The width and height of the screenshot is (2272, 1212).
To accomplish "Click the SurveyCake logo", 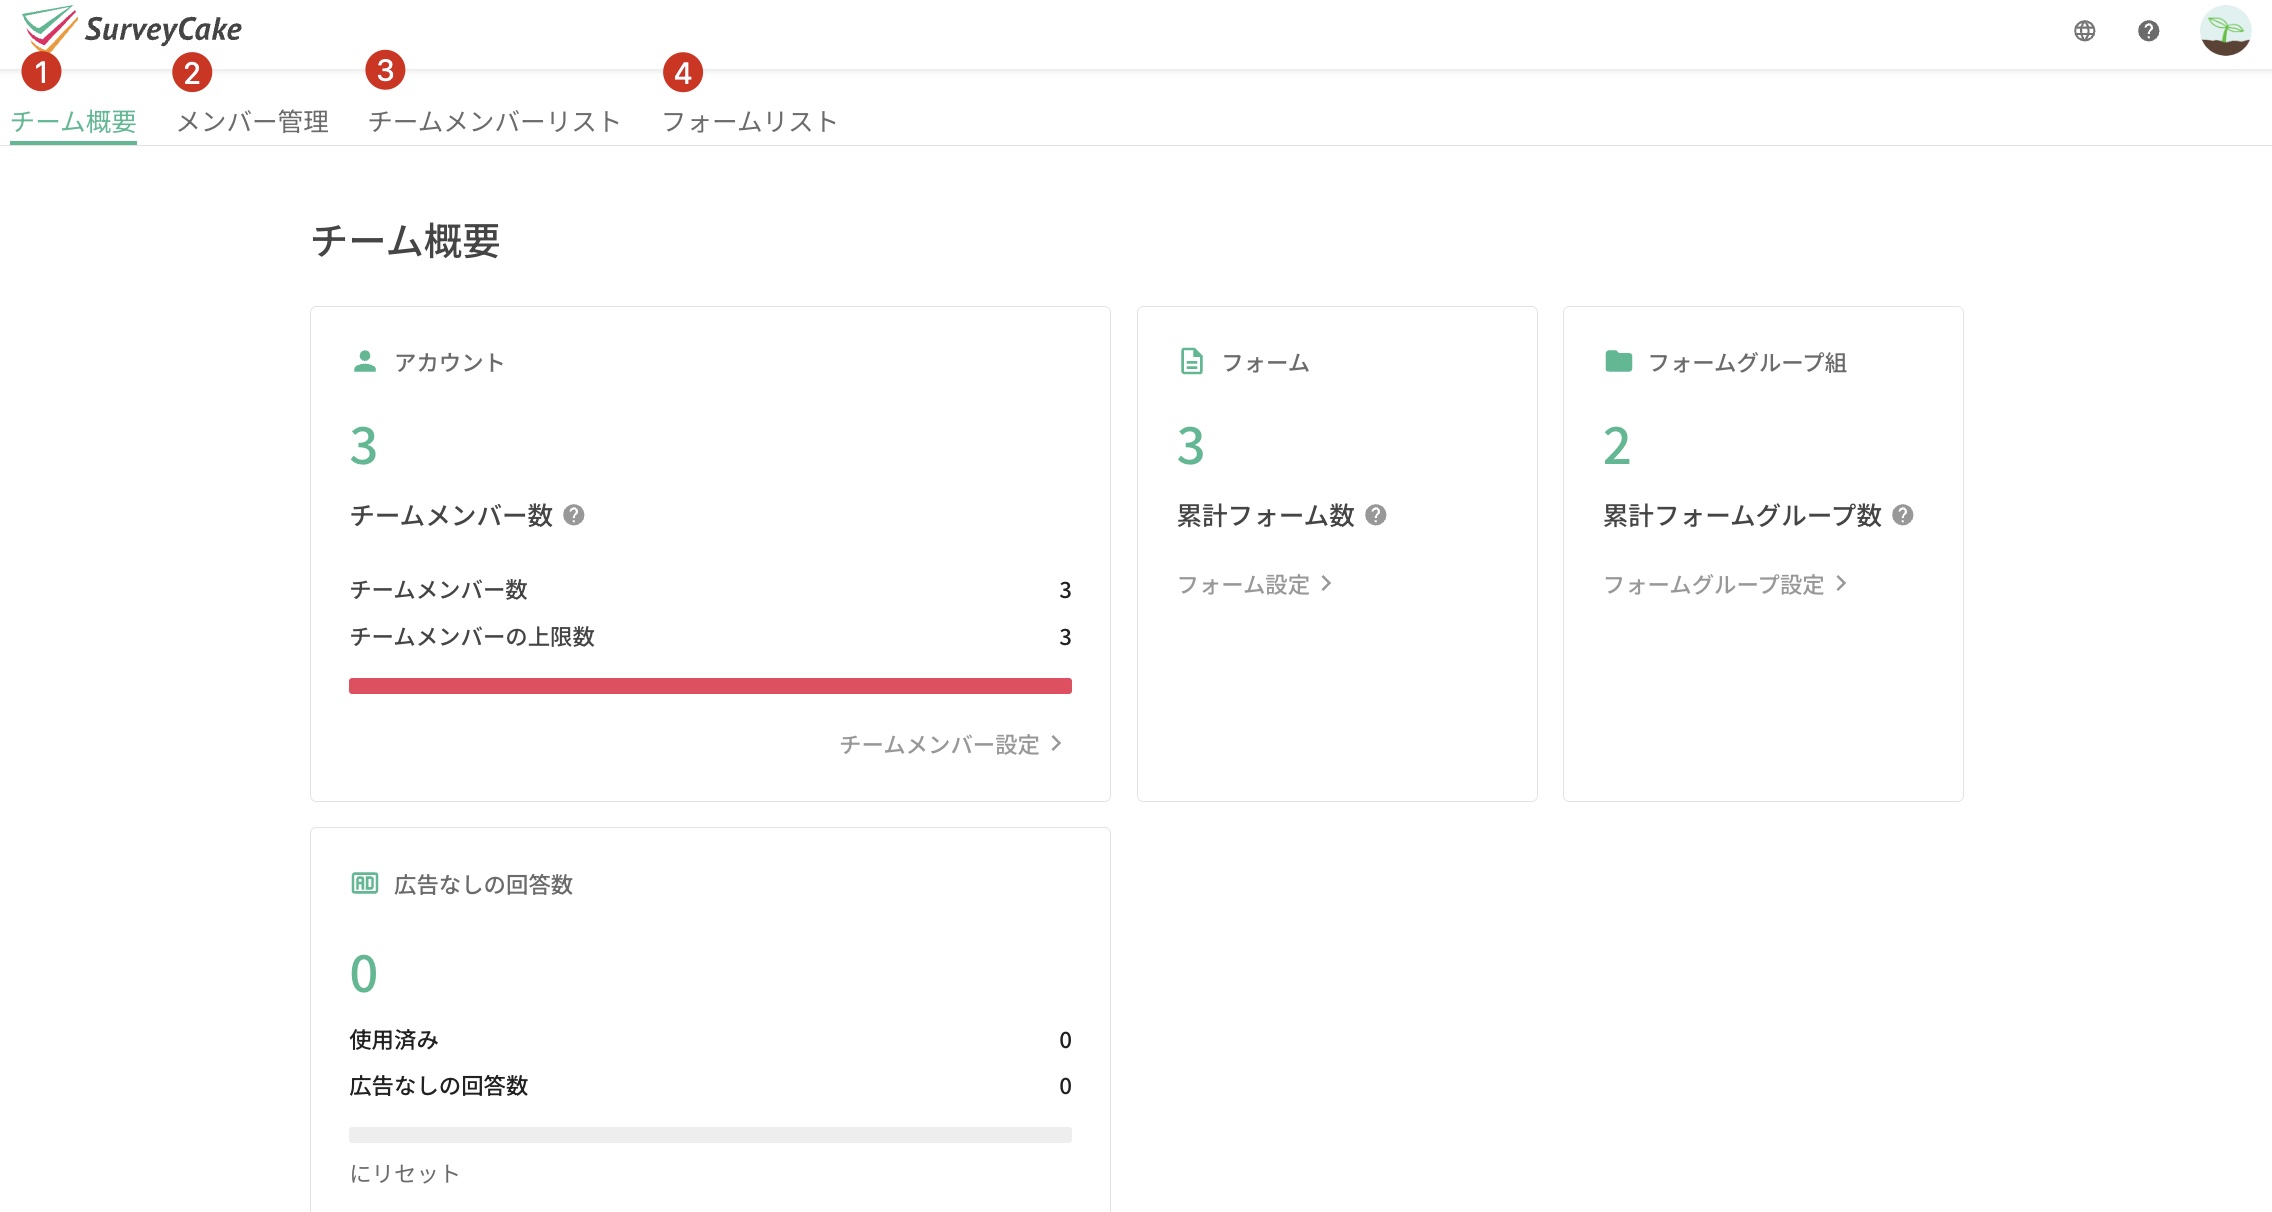I will point(132,29).
